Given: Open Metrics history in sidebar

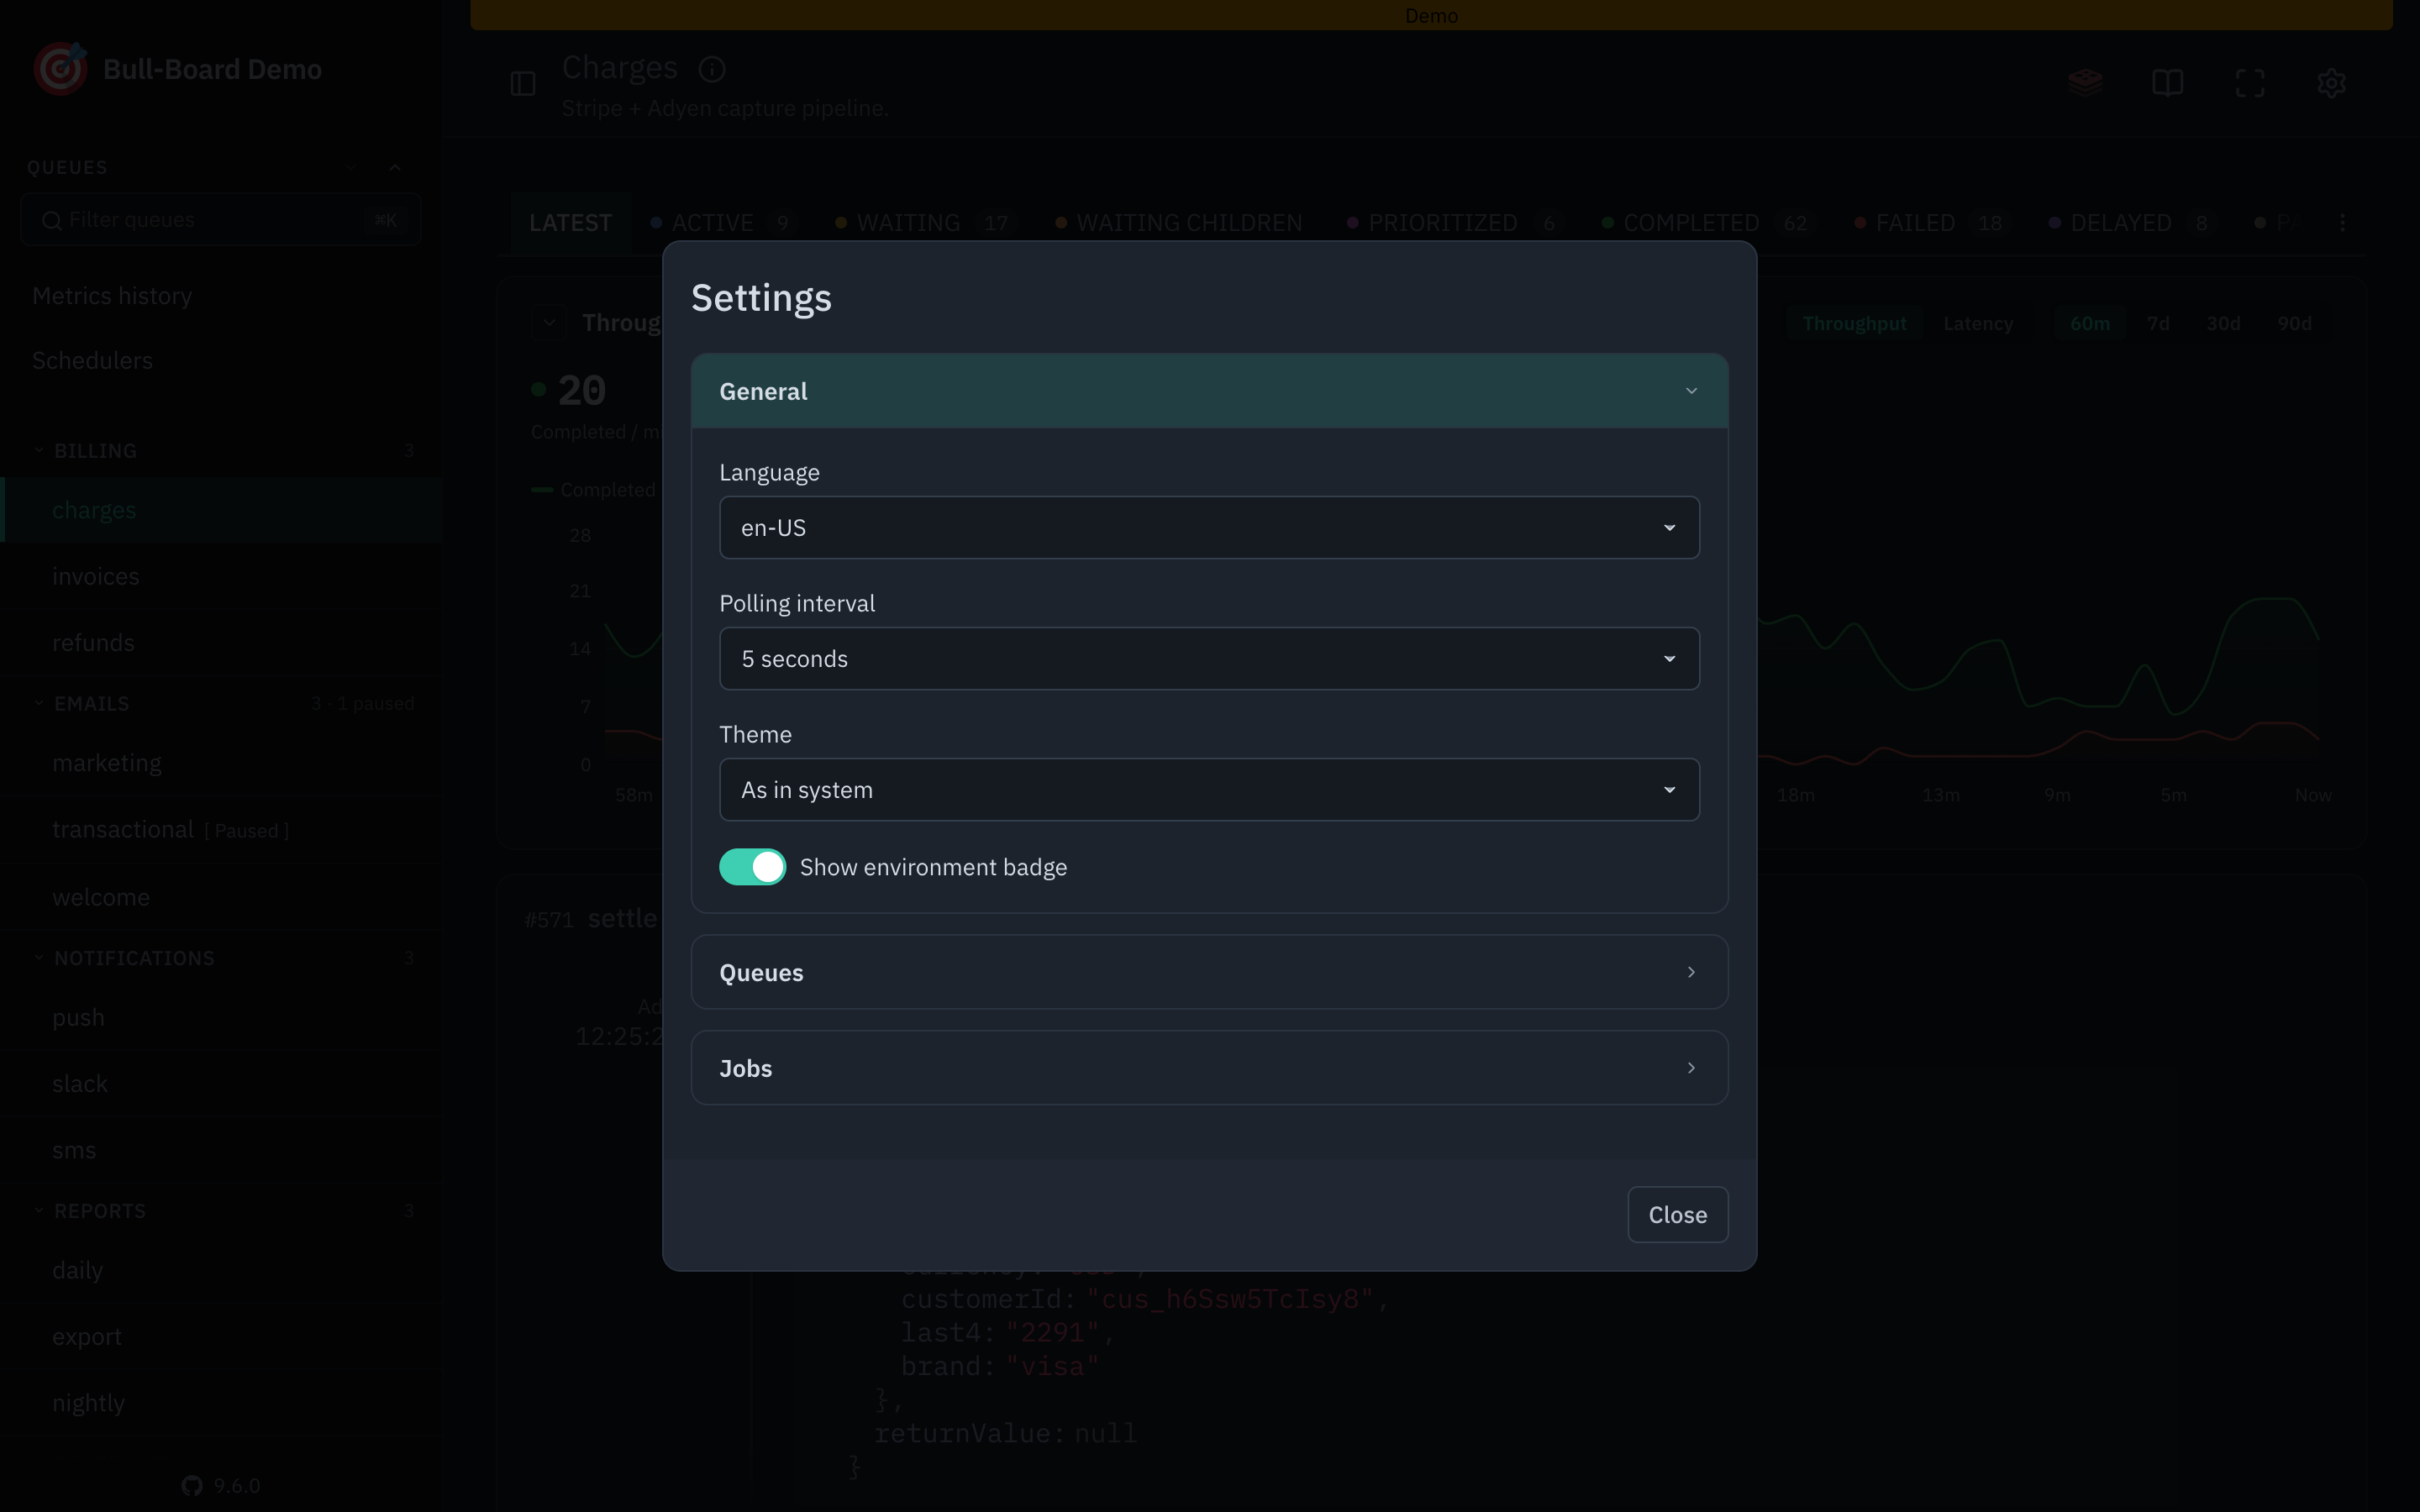Looking at the screenshot, I should coord(220,296).
